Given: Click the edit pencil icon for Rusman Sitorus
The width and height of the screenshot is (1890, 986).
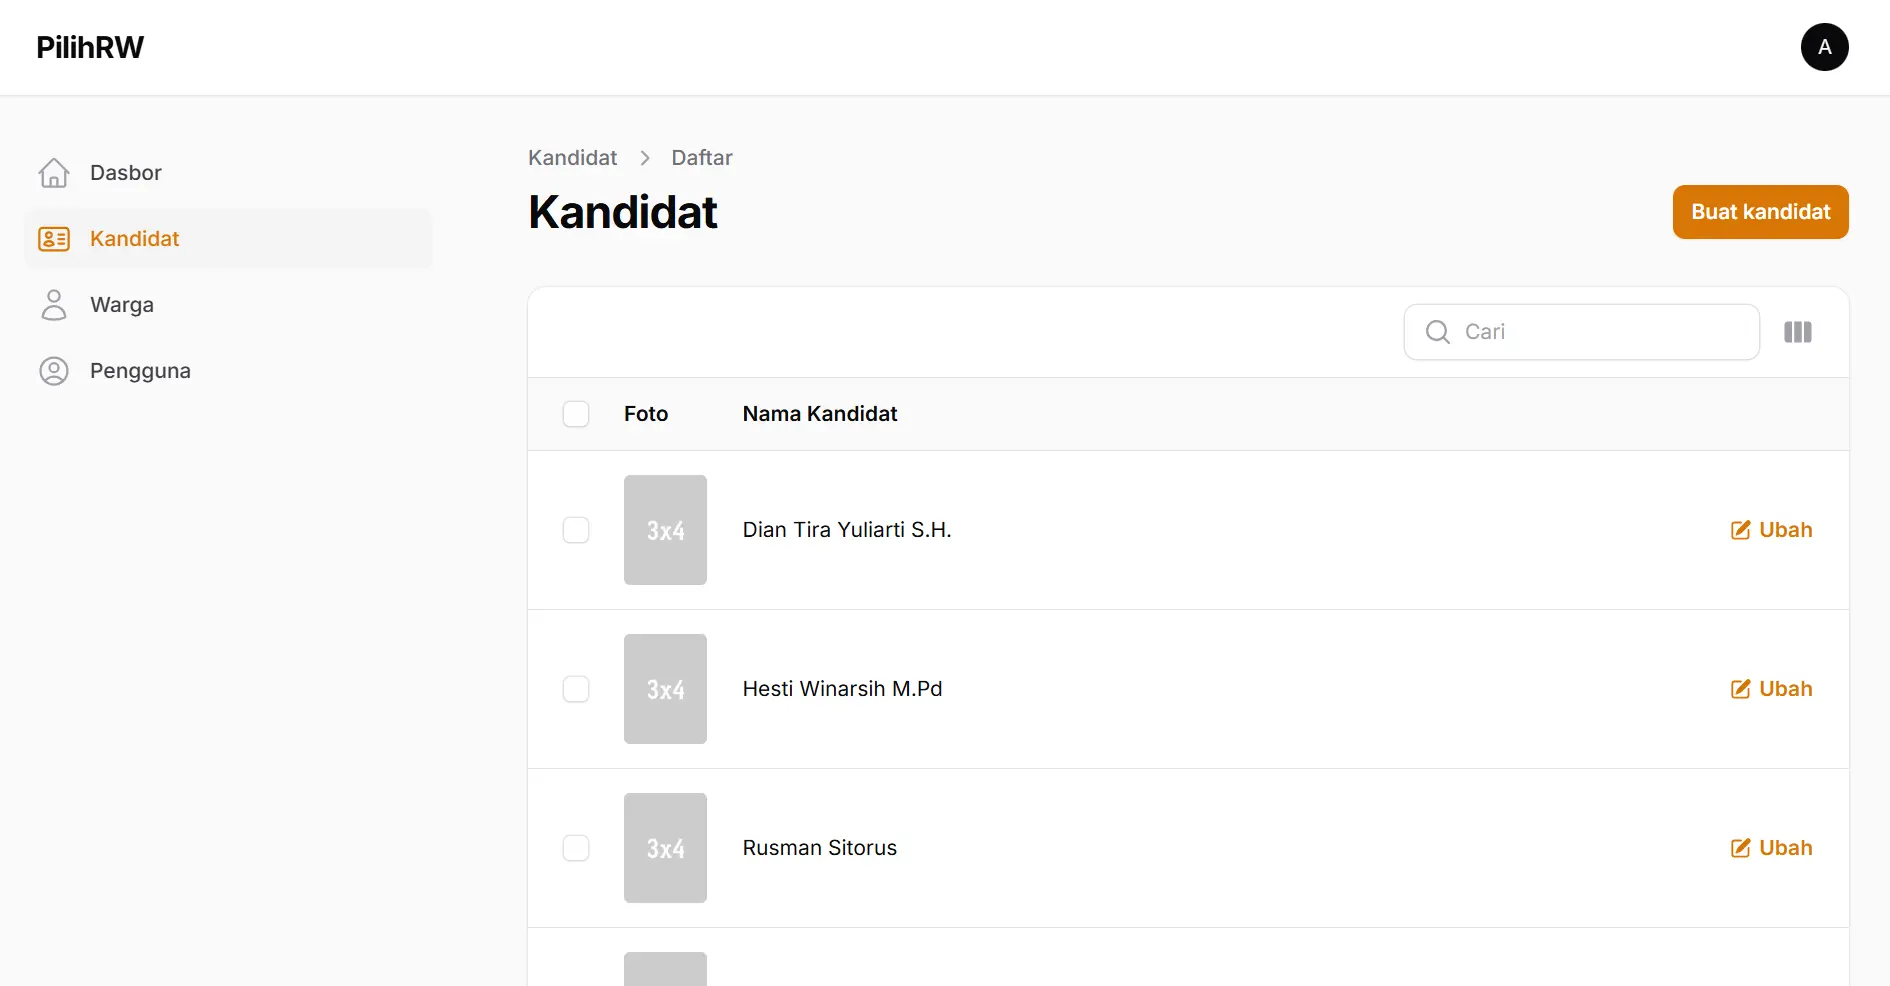Looking at the screenshot, I should (1740, 848).
